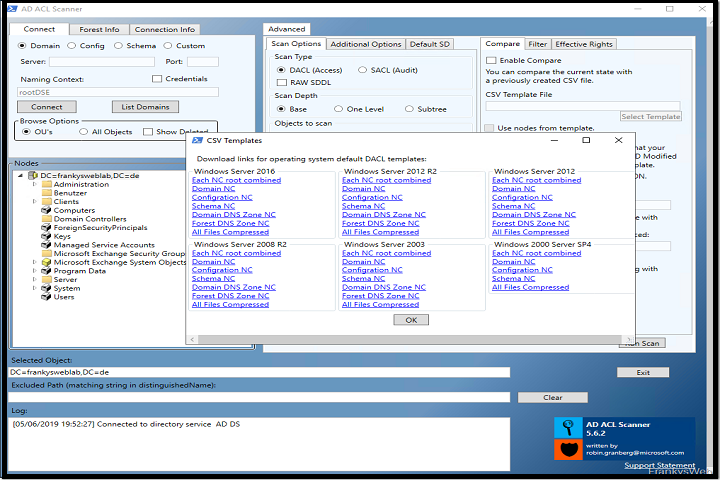Collapse the DC=frankysweblab root node
This screenshot has height=480, width=720.
pos(21,175)
